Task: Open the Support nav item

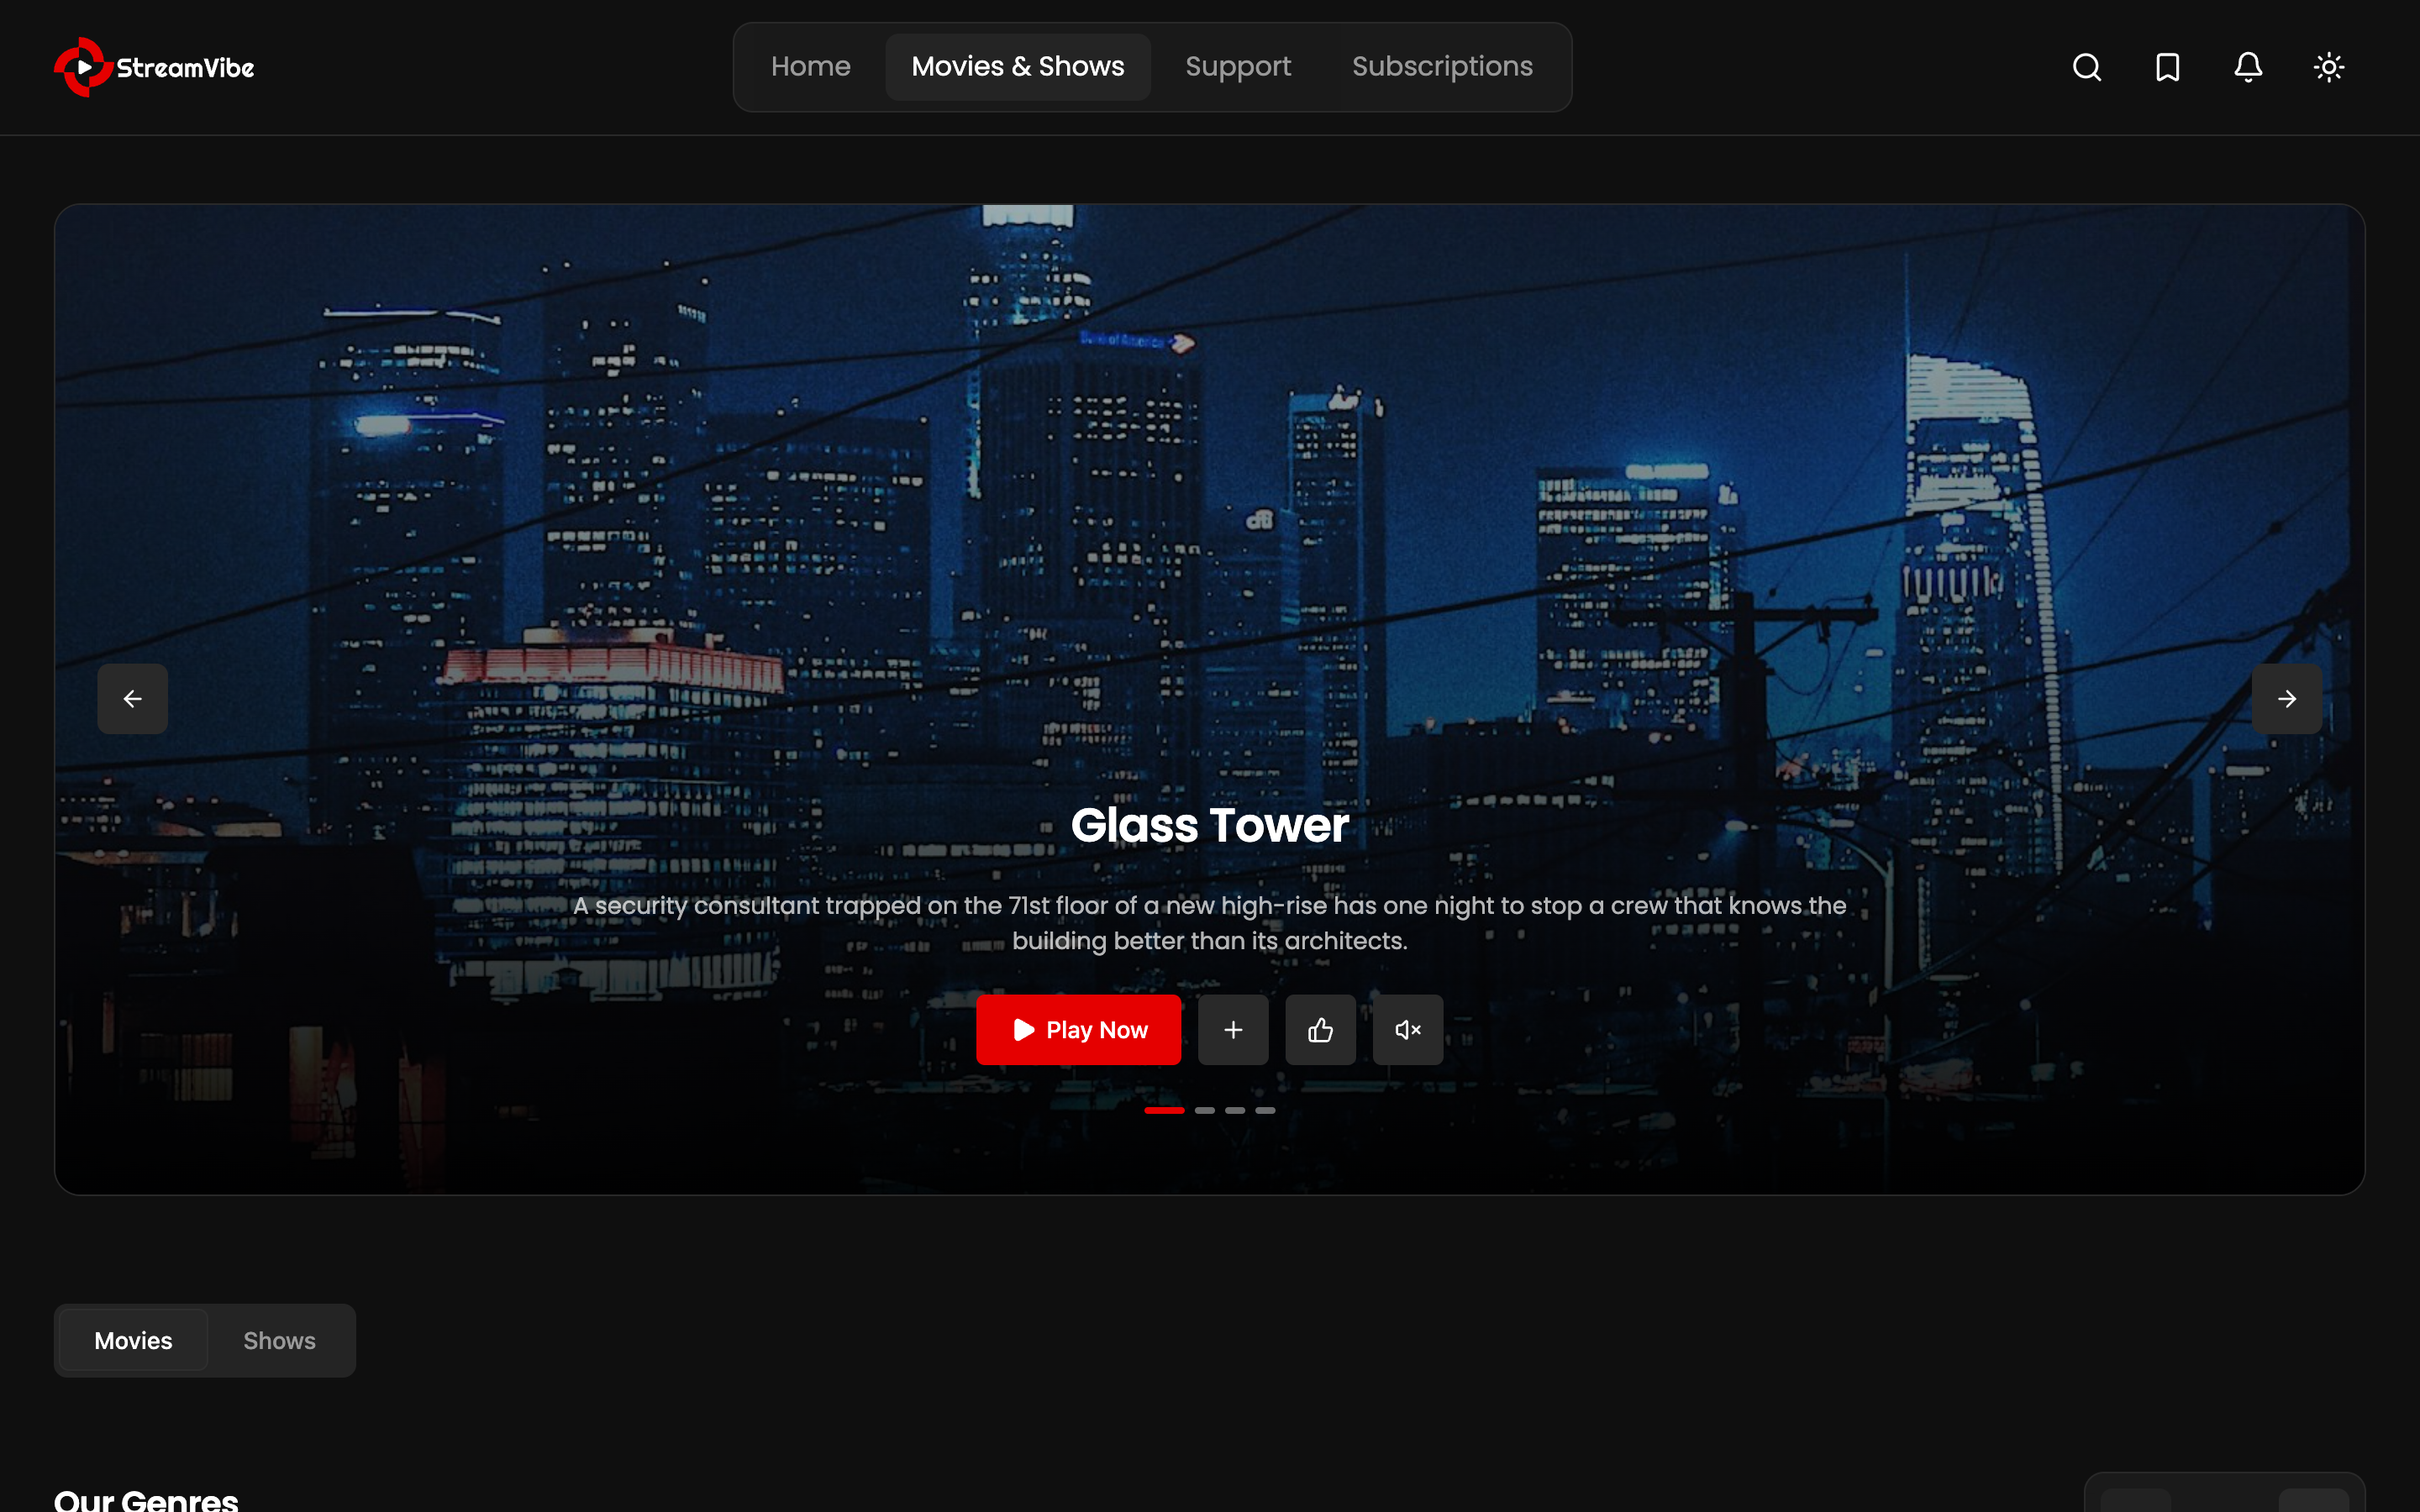Action: pyautogui.click(x=1238, y=67)
